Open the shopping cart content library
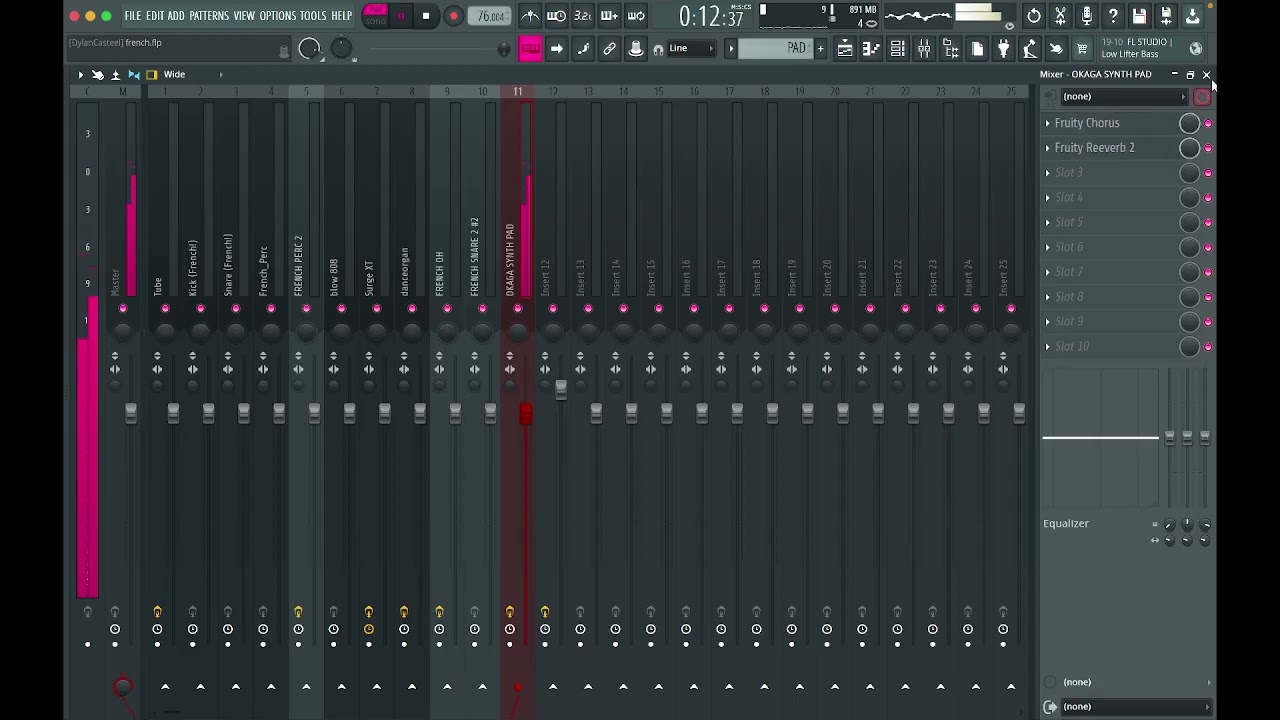 (x=1082, y=48)
